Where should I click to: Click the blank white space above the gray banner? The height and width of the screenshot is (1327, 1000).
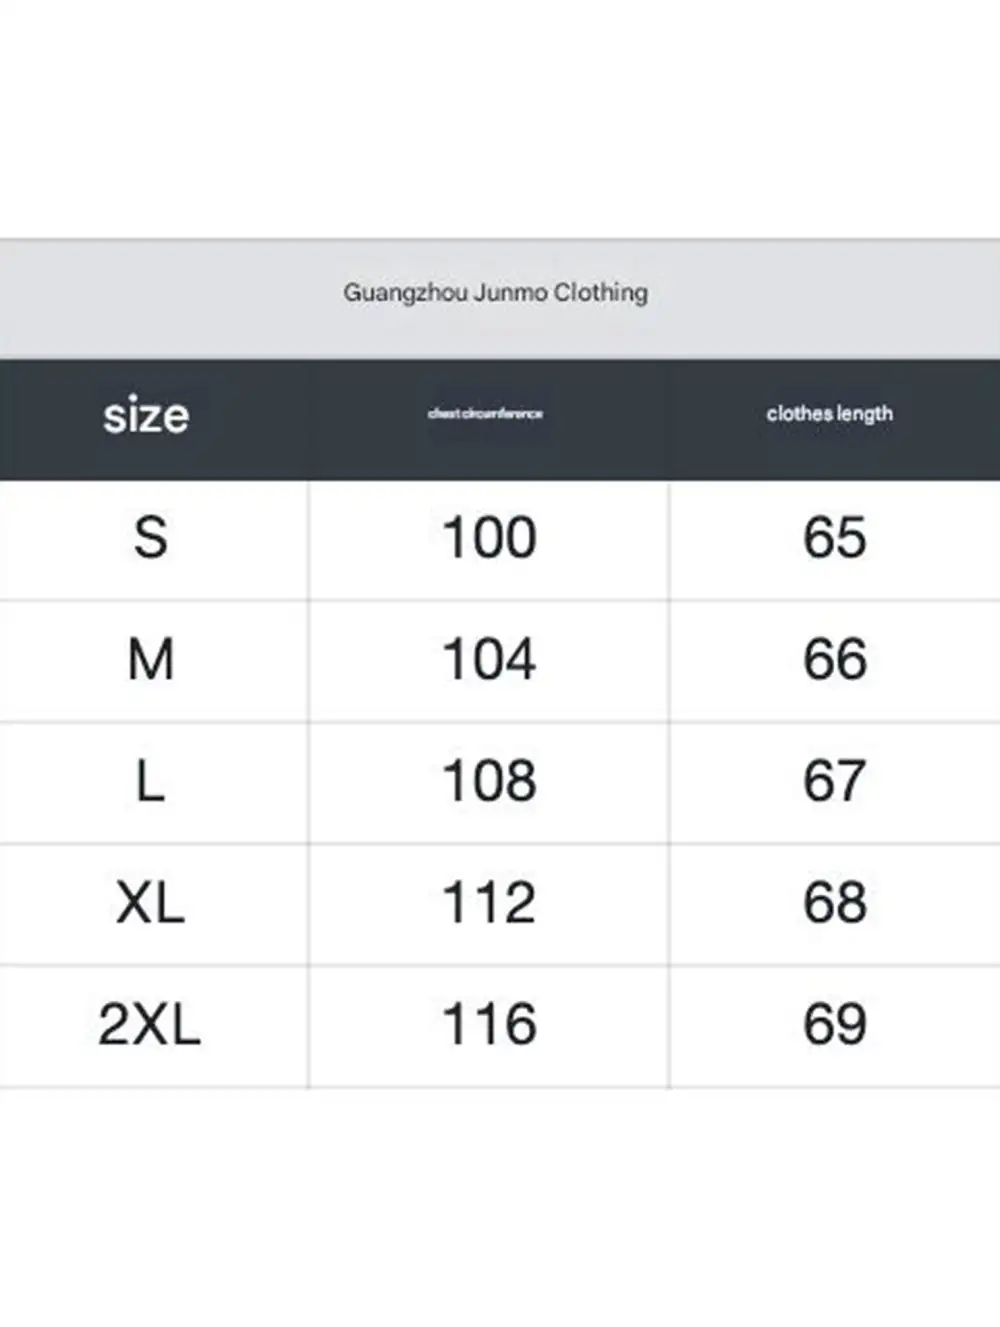tap(500, 118)
